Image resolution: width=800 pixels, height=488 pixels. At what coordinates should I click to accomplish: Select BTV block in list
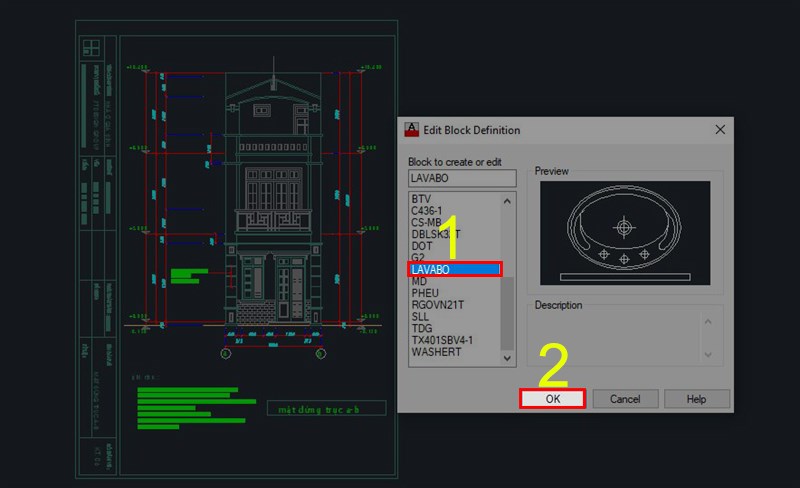[x=421, y=199]
